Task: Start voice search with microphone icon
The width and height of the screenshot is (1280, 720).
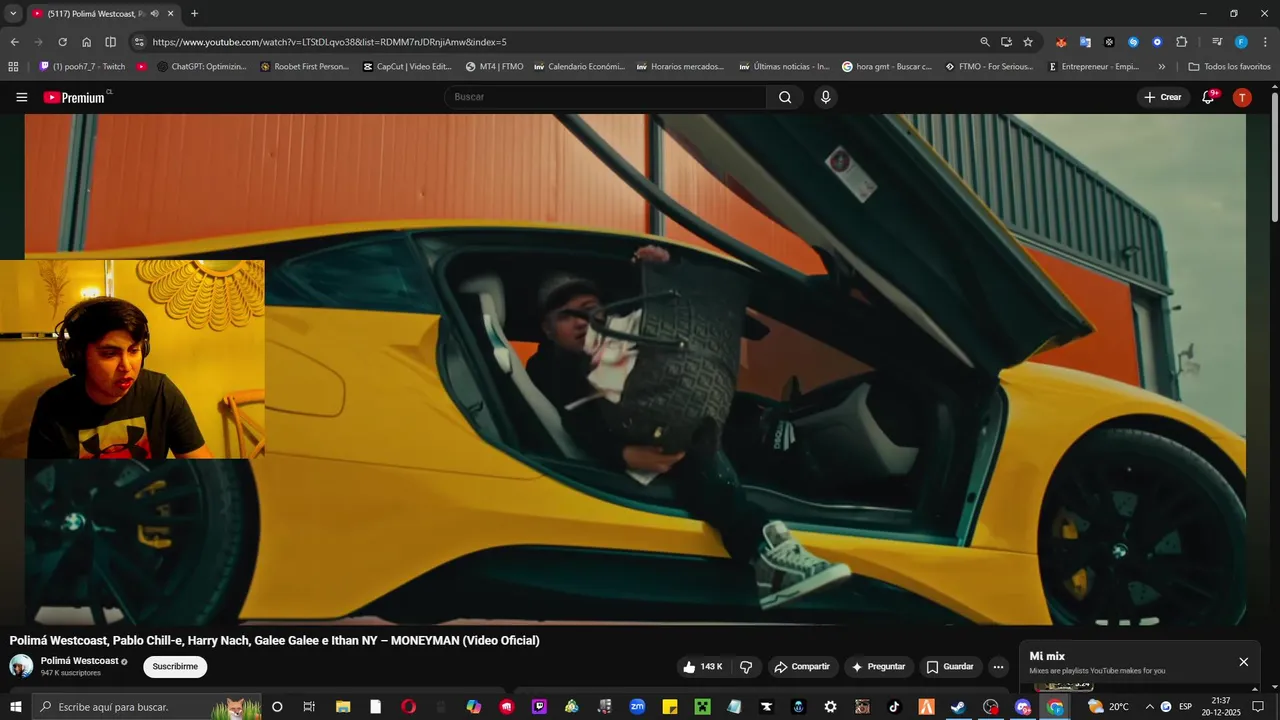Action: click(x=825, y=97)
